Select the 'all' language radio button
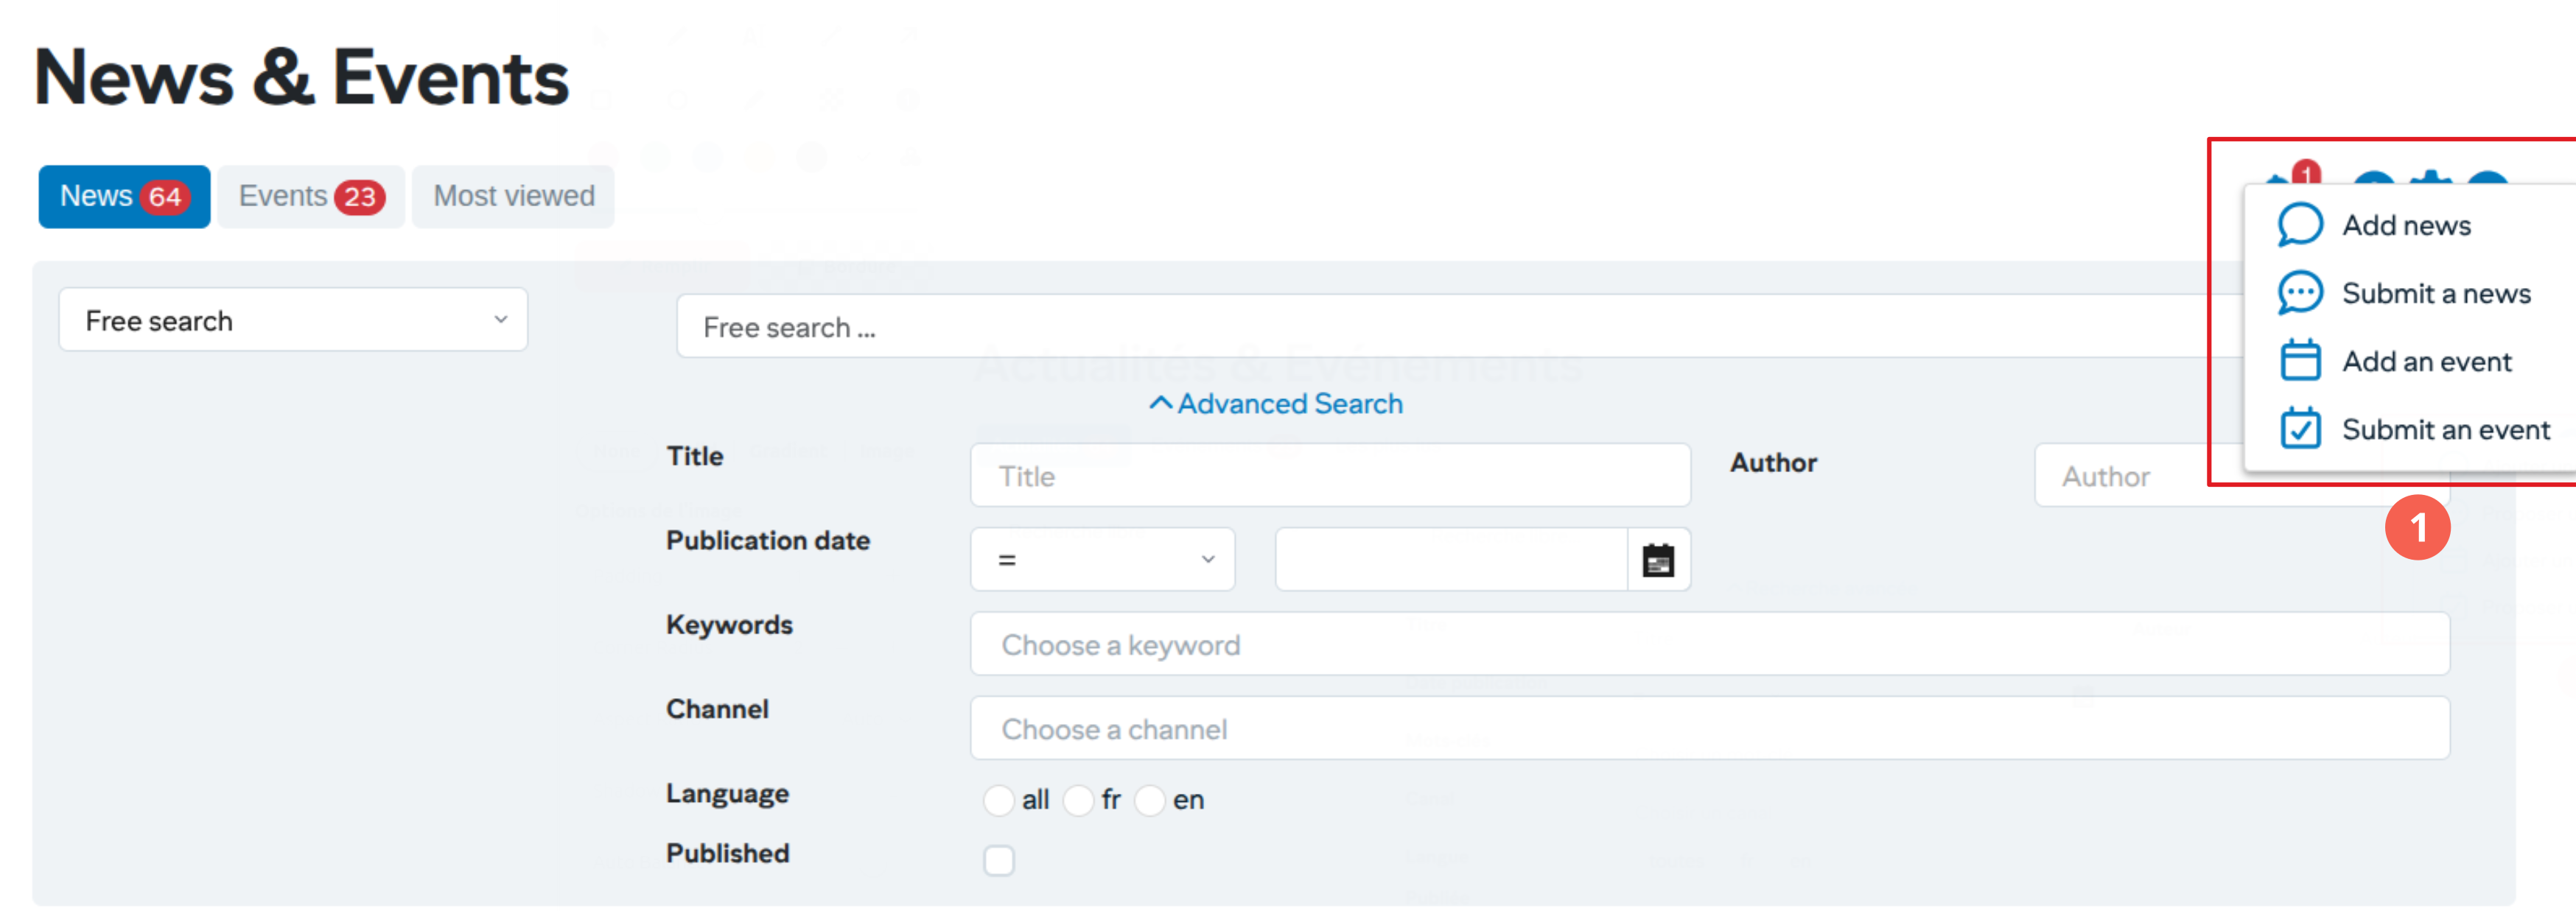The image size is (2576, 911). (998, 800)
